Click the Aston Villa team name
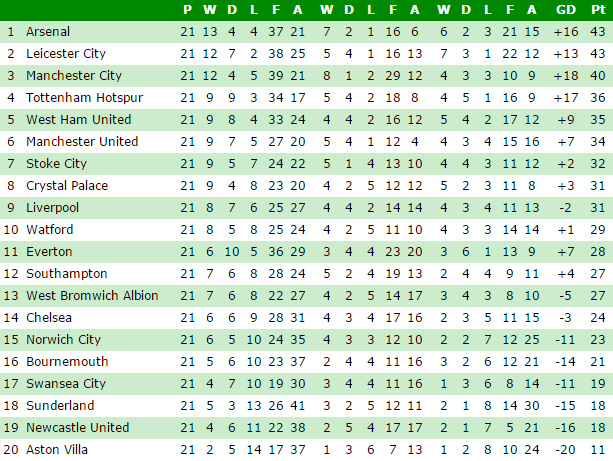This screenshot has height=461, width=613. click(56, 450)
